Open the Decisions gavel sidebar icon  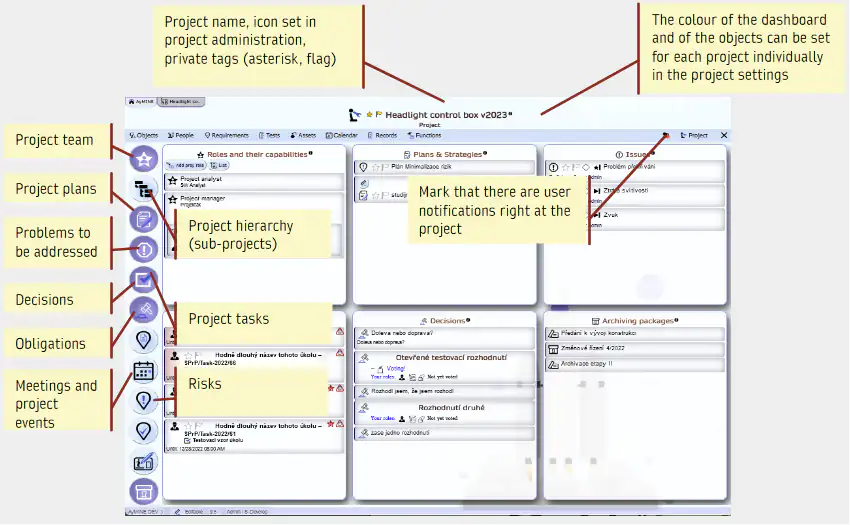click(144, 310)
